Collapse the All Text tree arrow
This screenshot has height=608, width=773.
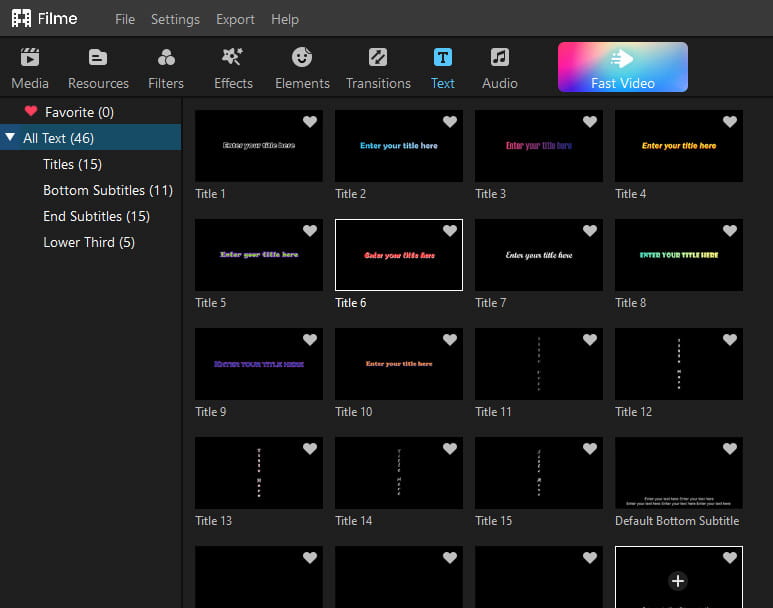pyautogui.click(x=10, y=138)
